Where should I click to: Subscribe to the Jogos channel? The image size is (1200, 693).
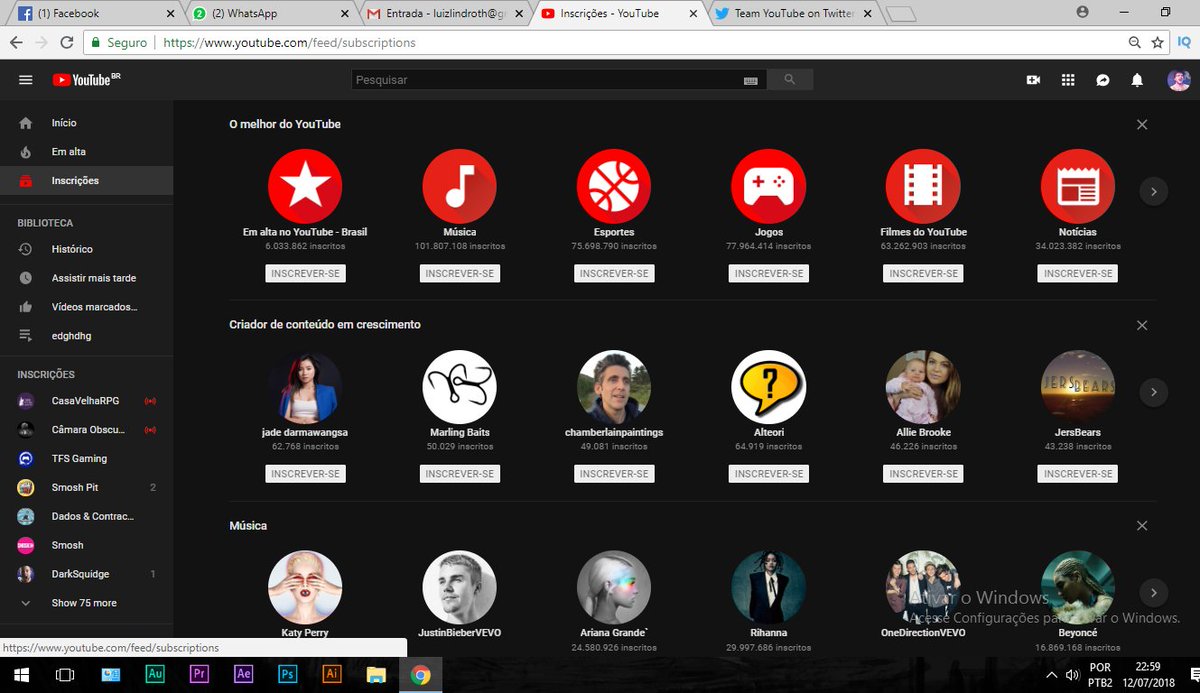pos(769,273)
